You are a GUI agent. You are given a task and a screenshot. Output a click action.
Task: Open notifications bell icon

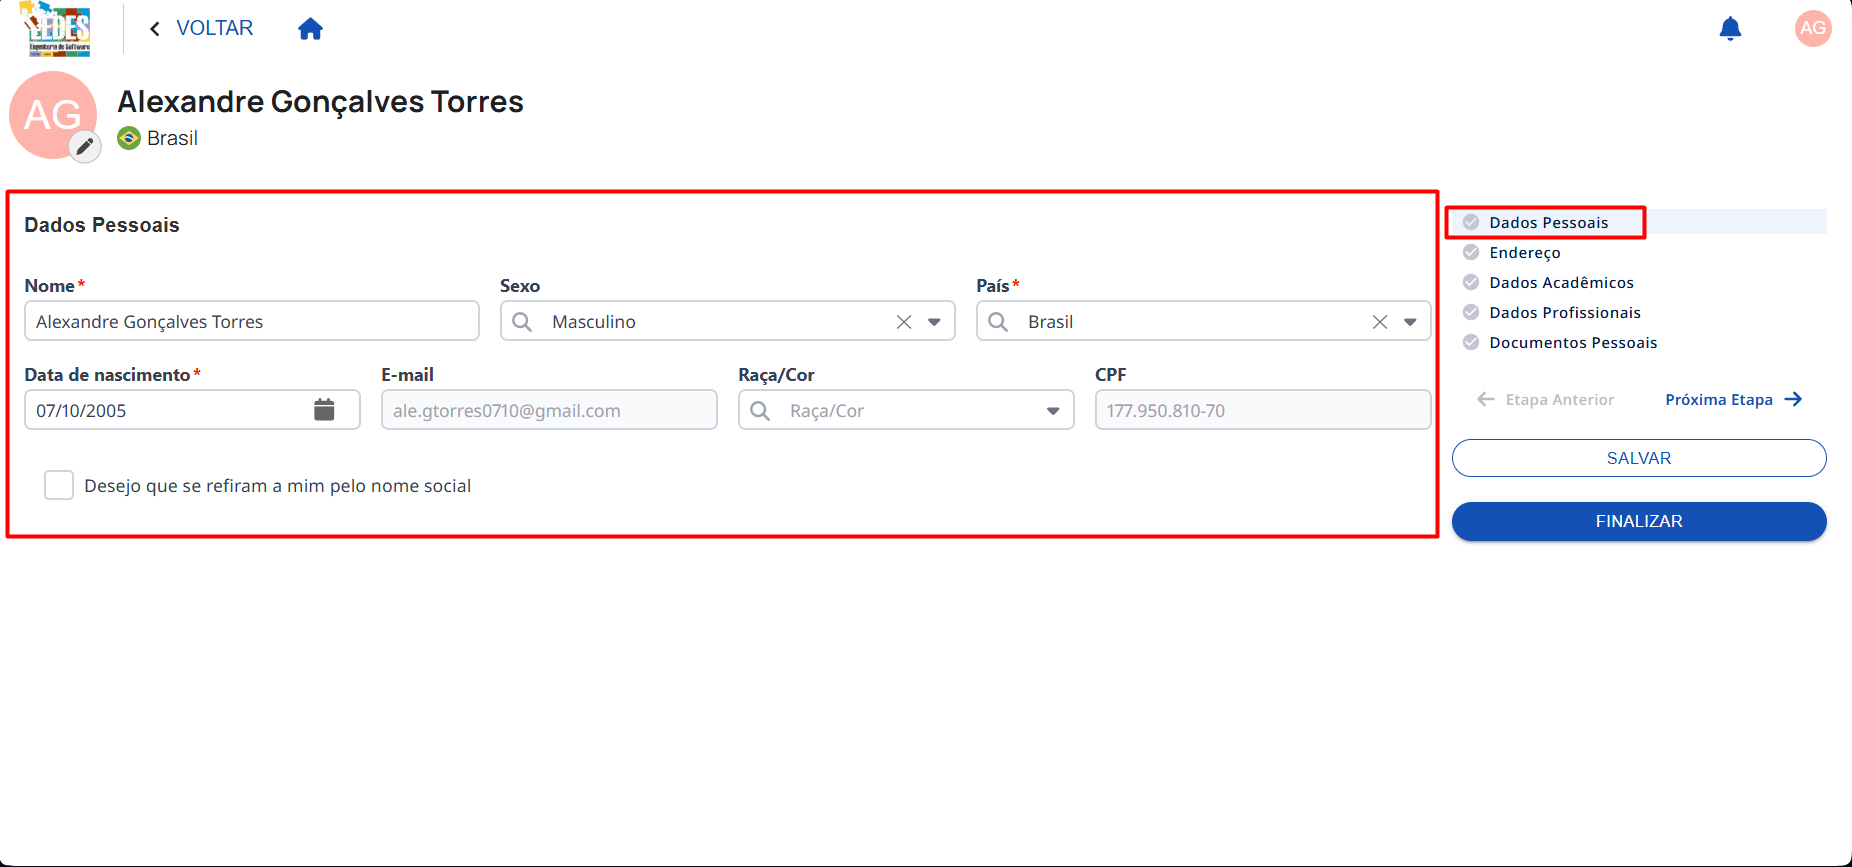coord(1730,29)
